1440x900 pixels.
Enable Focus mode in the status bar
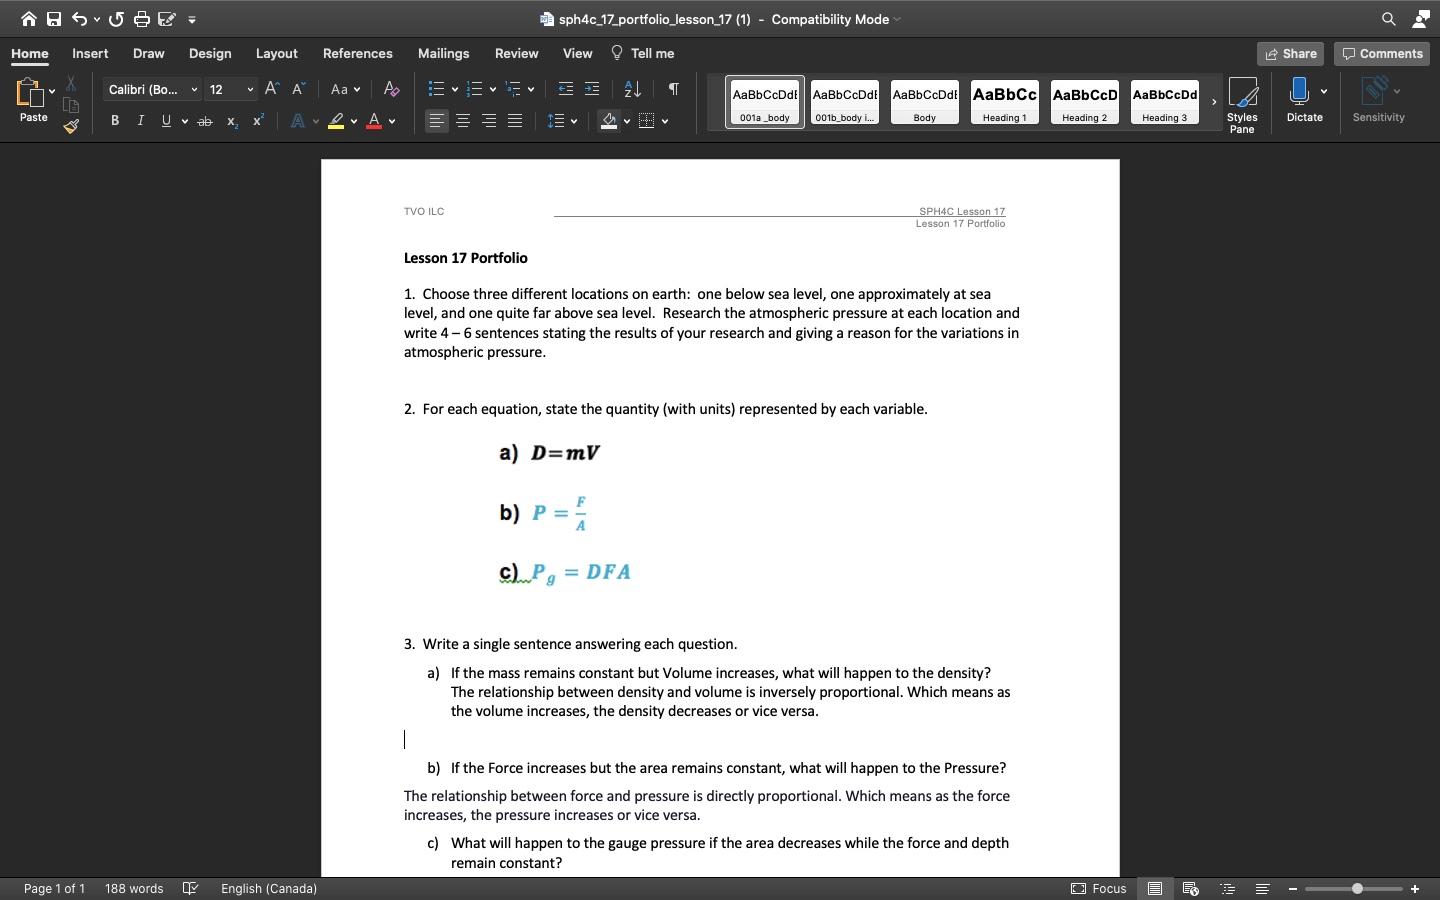coord(1100,889)
